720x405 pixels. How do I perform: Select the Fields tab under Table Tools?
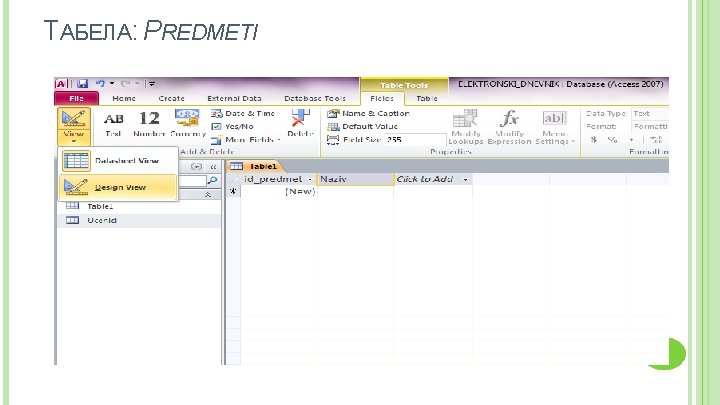(x=382, y=98)
